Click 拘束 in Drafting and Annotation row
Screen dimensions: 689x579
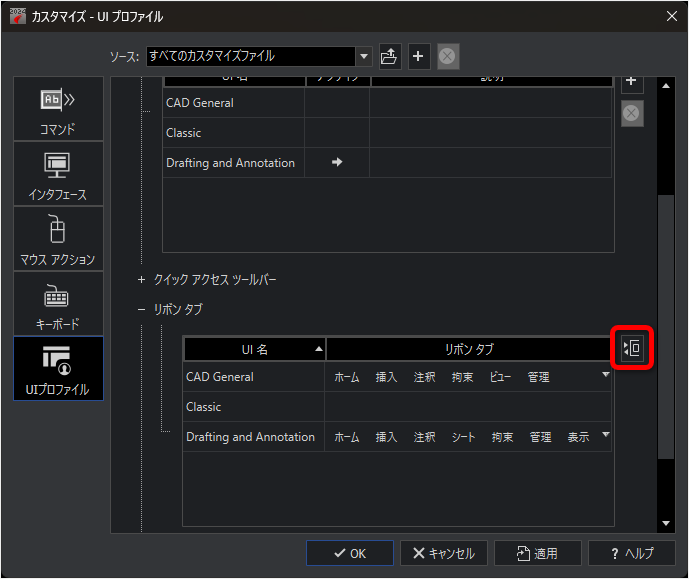(x=503, y=437)
